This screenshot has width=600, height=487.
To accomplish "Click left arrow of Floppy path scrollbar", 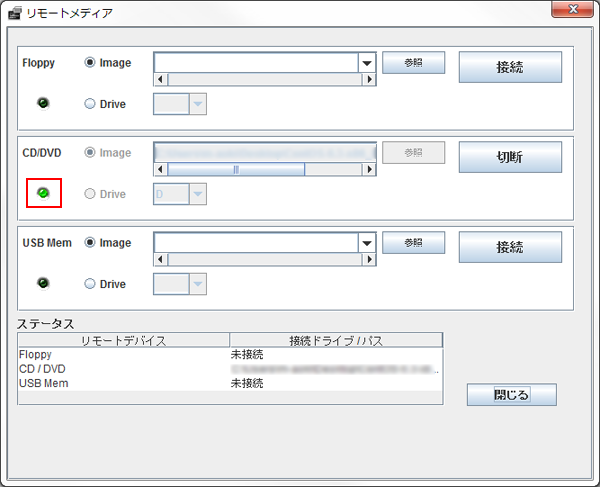I will [161, 80].
